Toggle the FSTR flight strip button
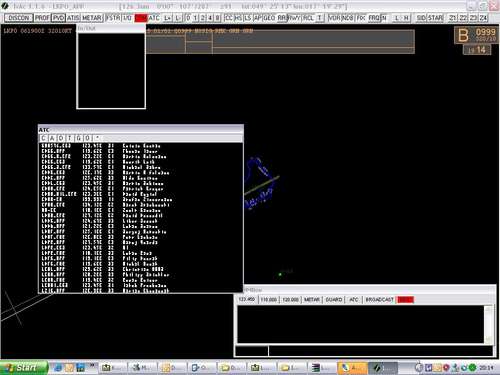The height and width of the screenshot is (375, 500). pos(113,18)
